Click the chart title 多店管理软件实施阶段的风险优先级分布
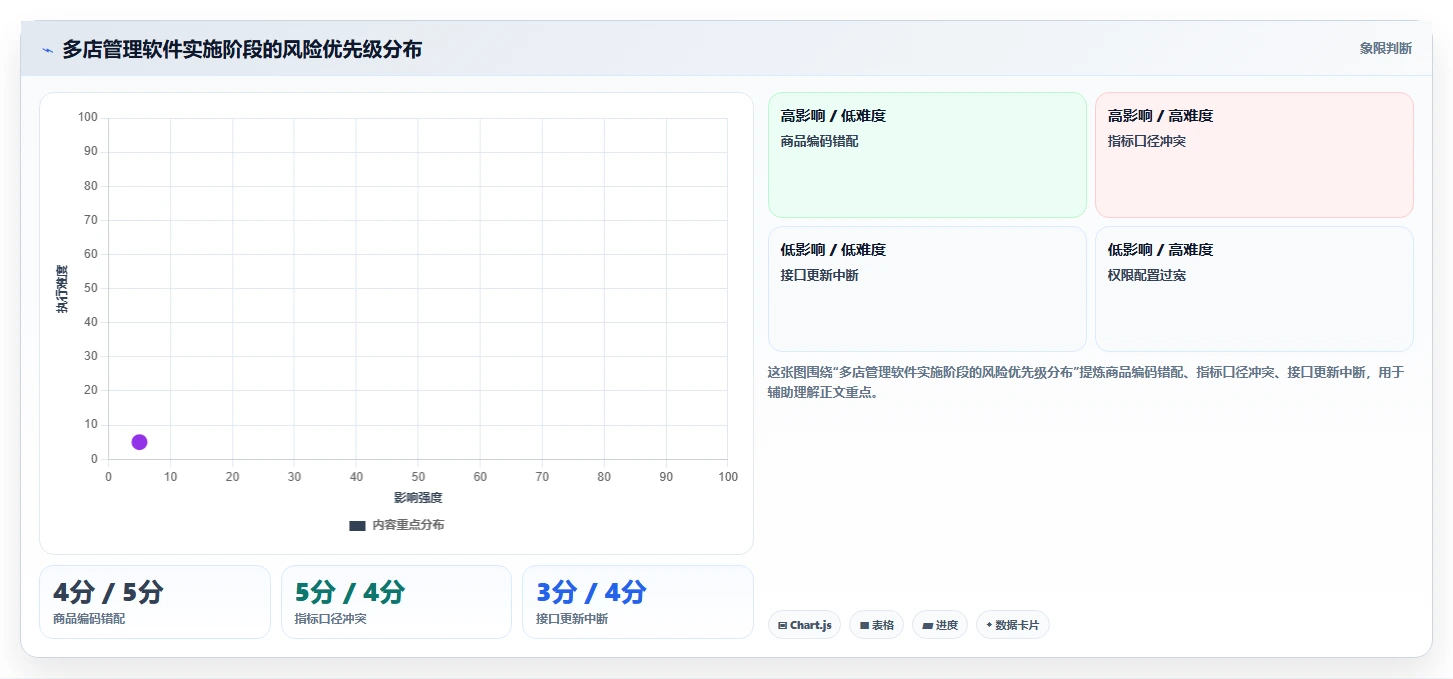This screenshot has width=1453, height=679. click(242, 49)
